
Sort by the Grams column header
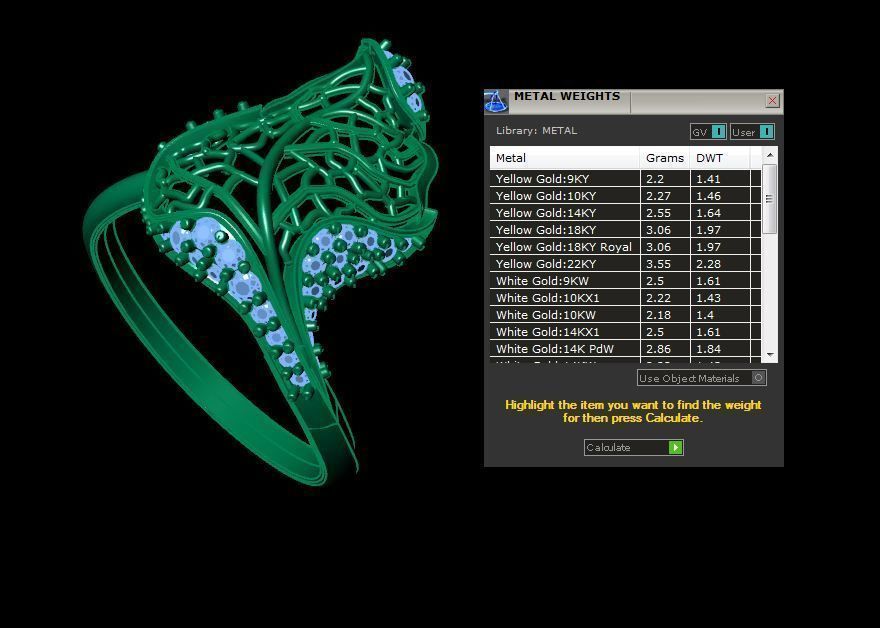[665, 158]
